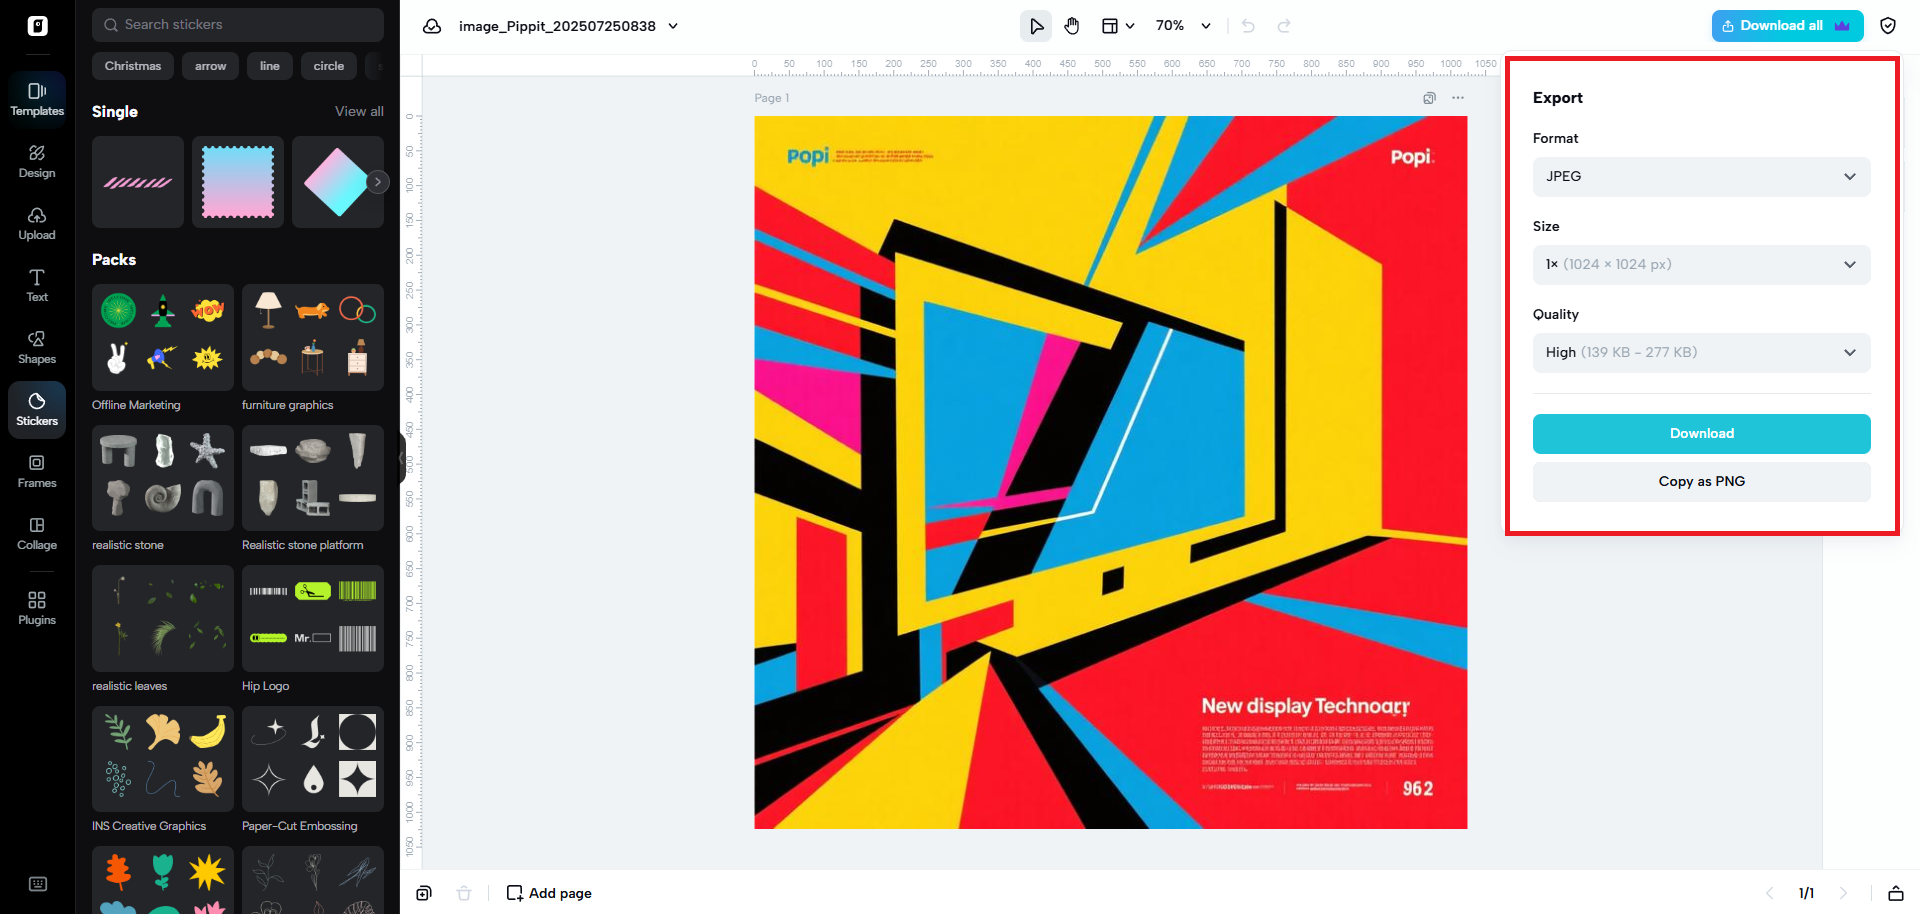Click Copy as PNG
Screen dimensions: 1920x914
pos(1700,481)
